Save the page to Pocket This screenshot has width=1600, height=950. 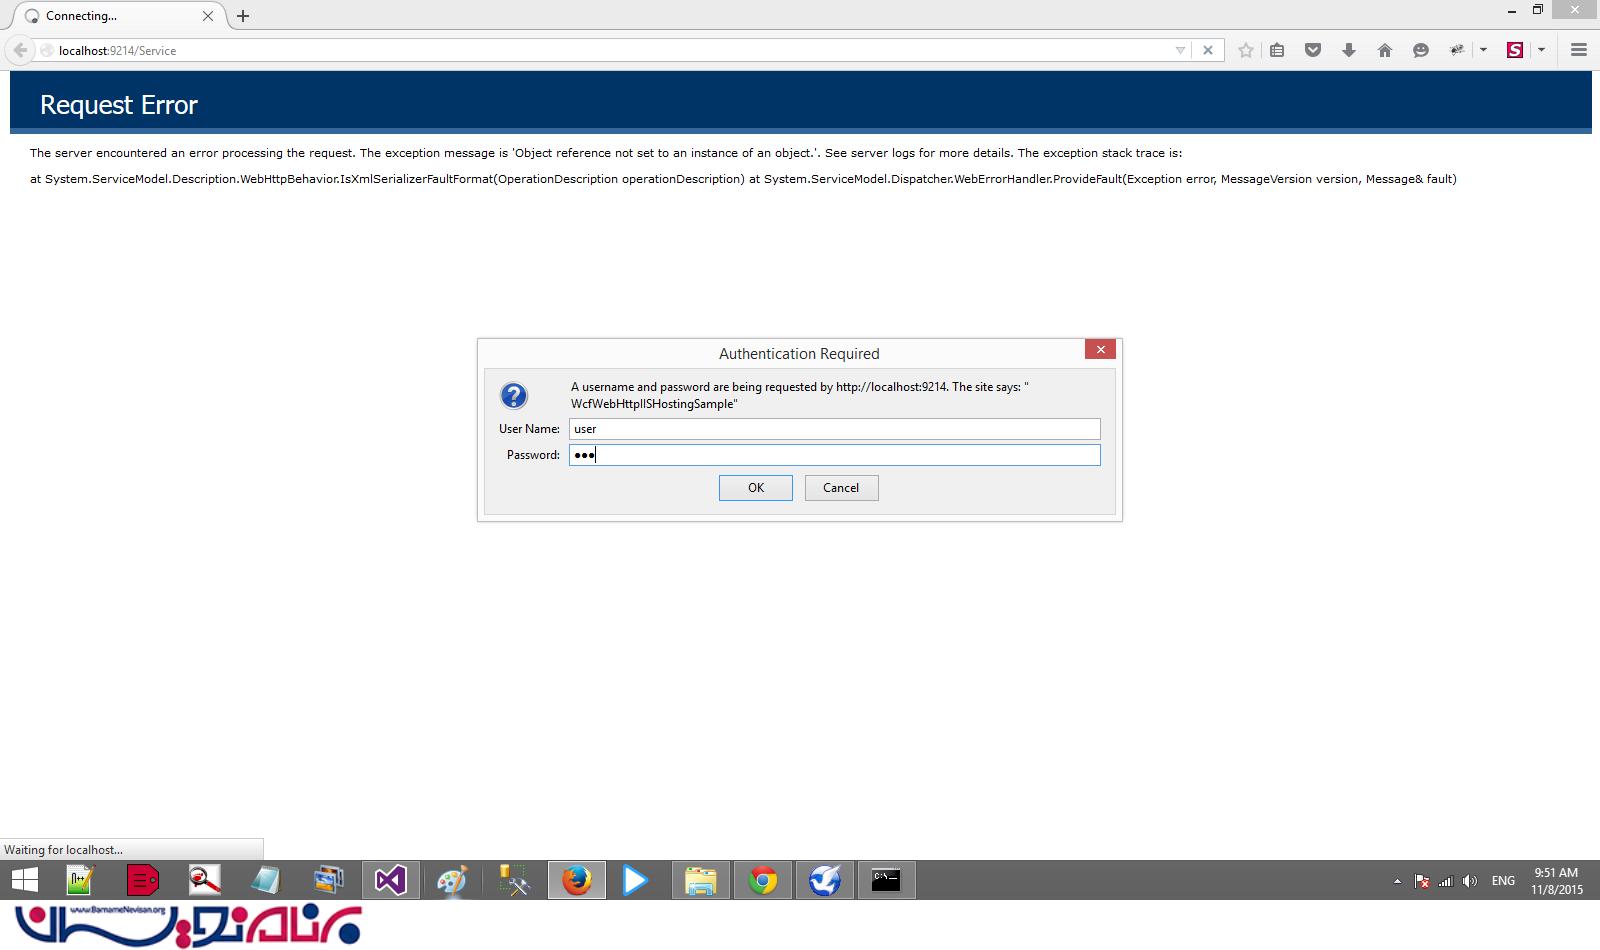click(x=1312, y=49)
